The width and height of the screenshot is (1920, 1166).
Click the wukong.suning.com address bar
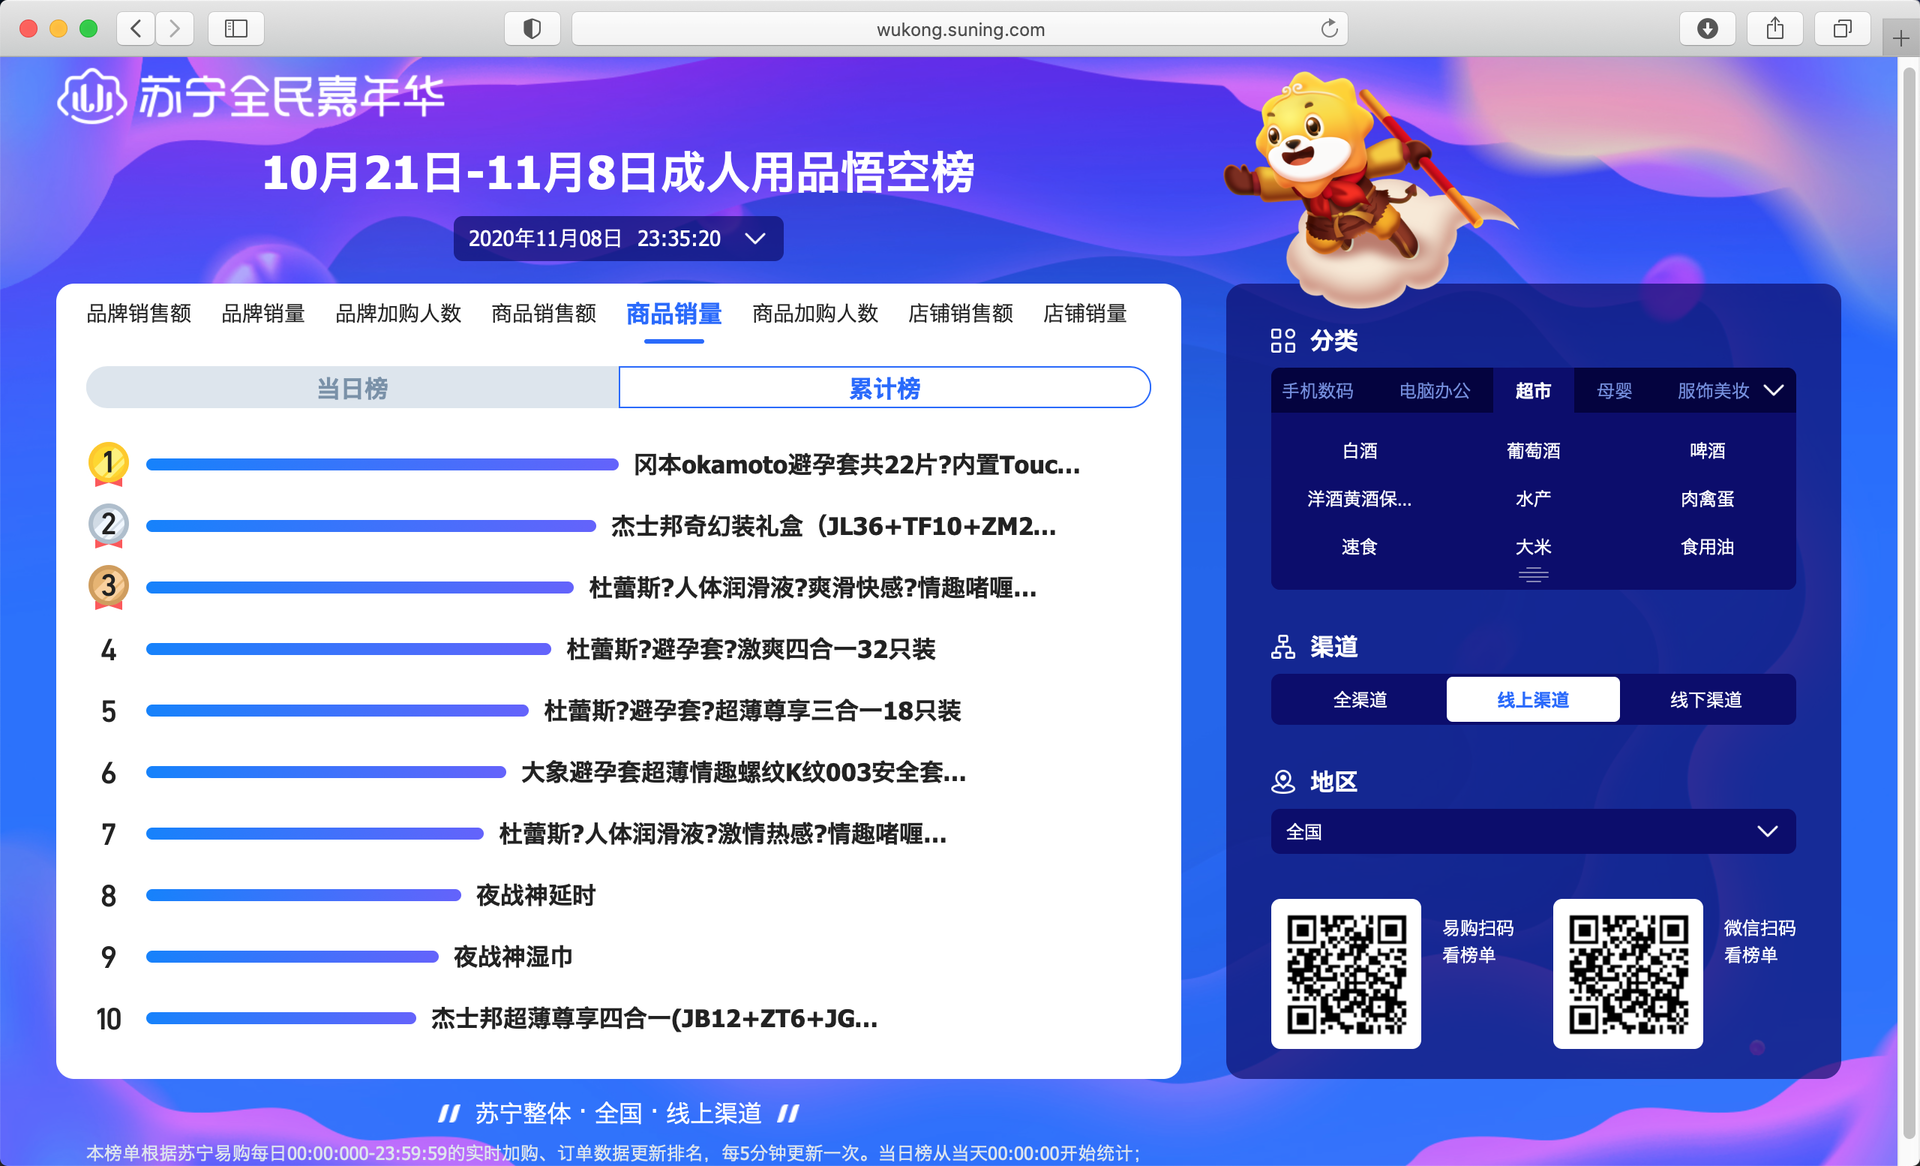tap(960, 29)
